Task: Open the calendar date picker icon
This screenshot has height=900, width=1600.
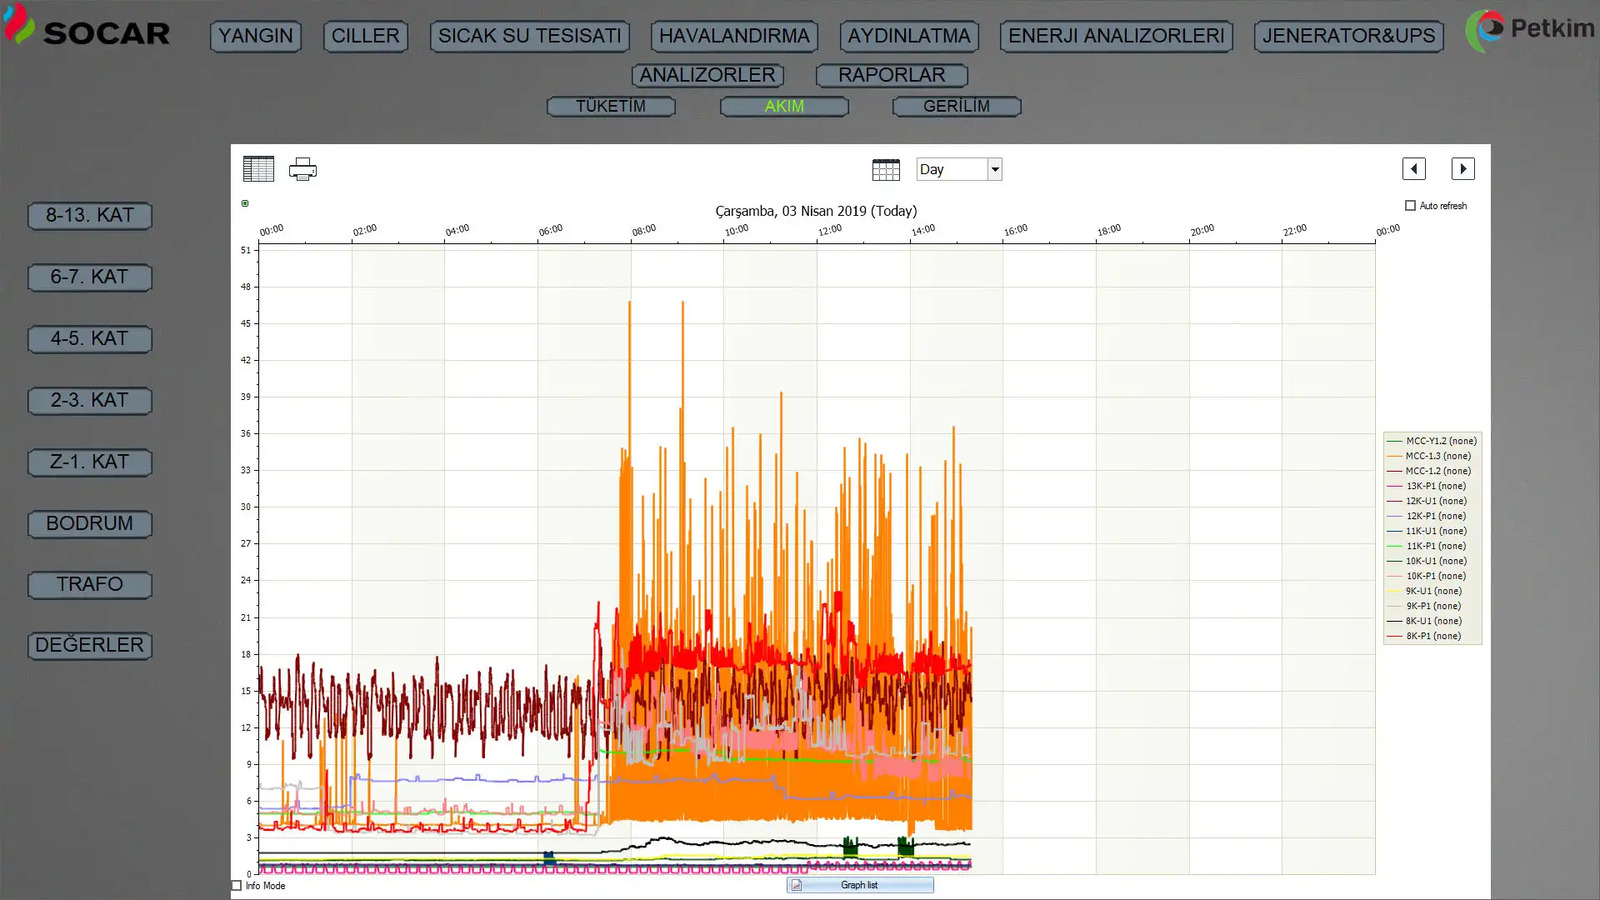Action: click(x=886, y=170)
